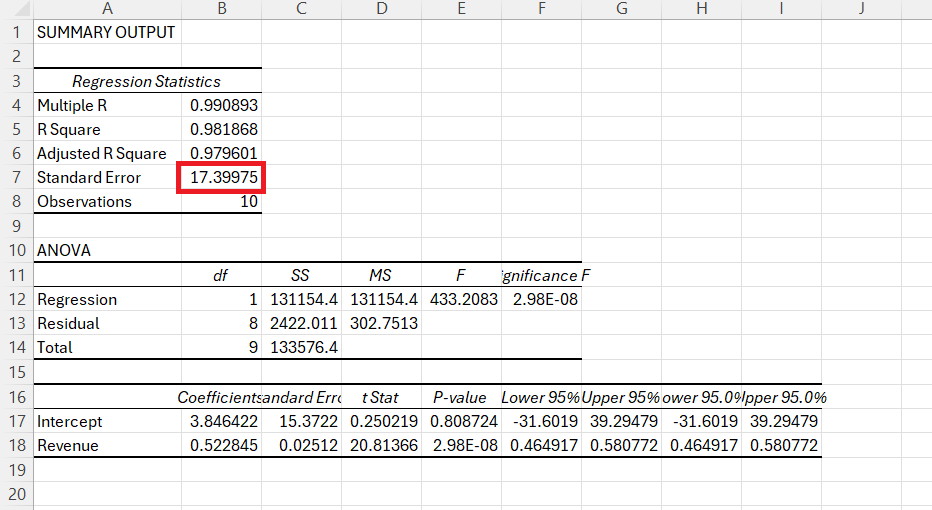Click the Adjusted R Square label
This screenshot has width=932, height=510.
coord(107,153)
